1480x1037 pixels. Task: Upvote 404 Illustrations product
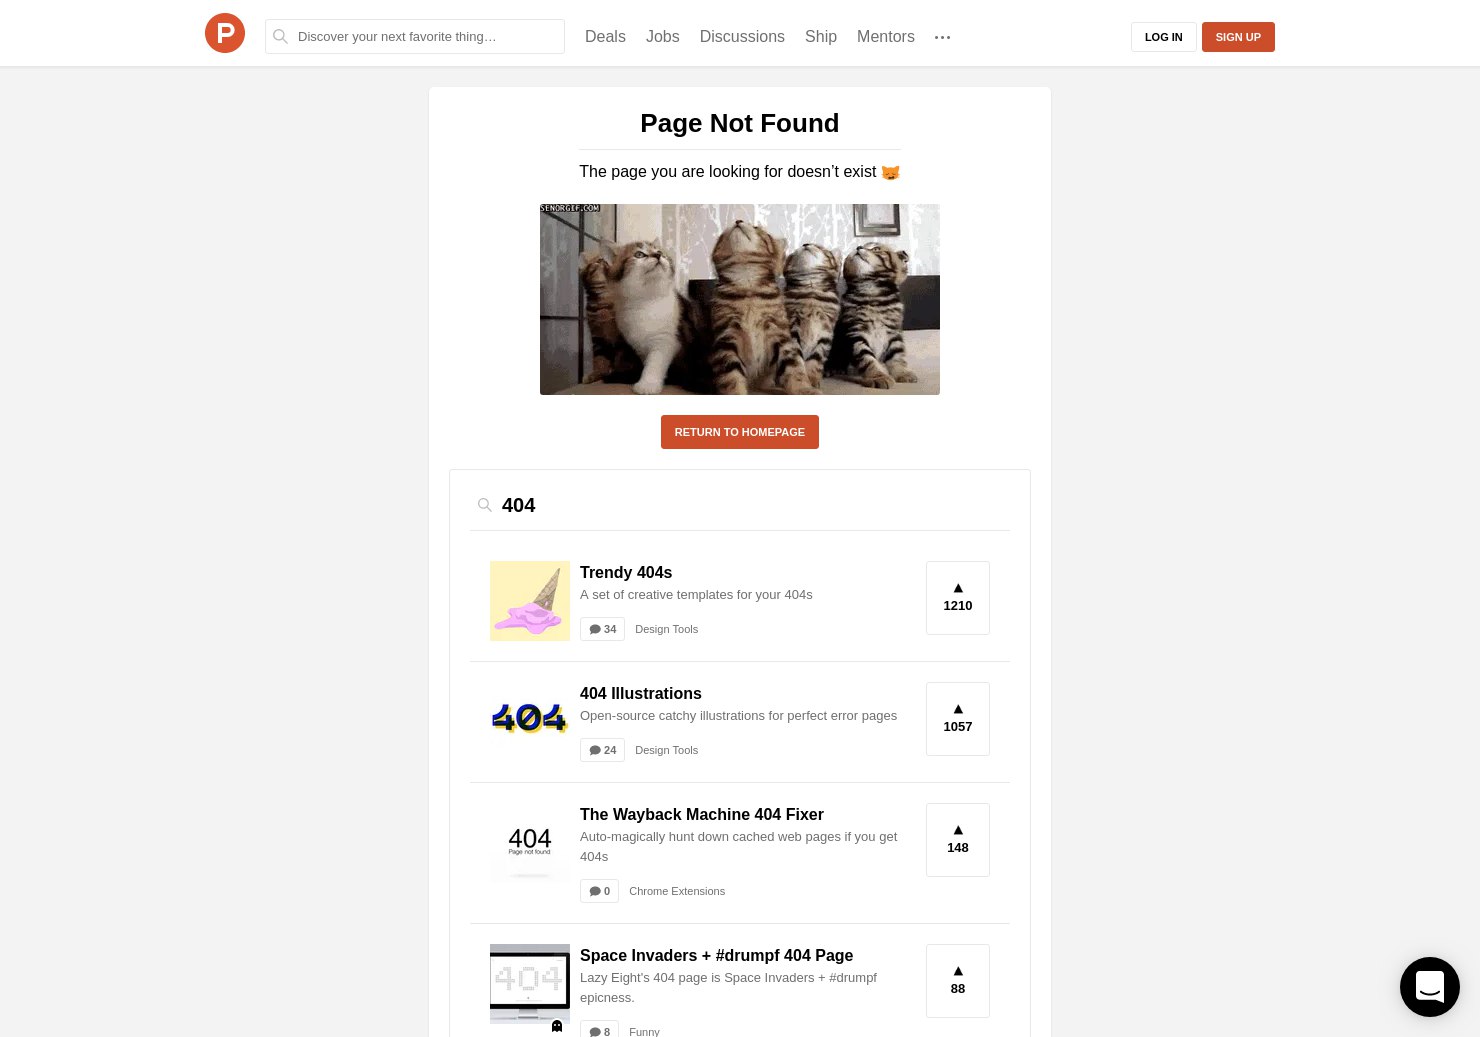point(958,719)
